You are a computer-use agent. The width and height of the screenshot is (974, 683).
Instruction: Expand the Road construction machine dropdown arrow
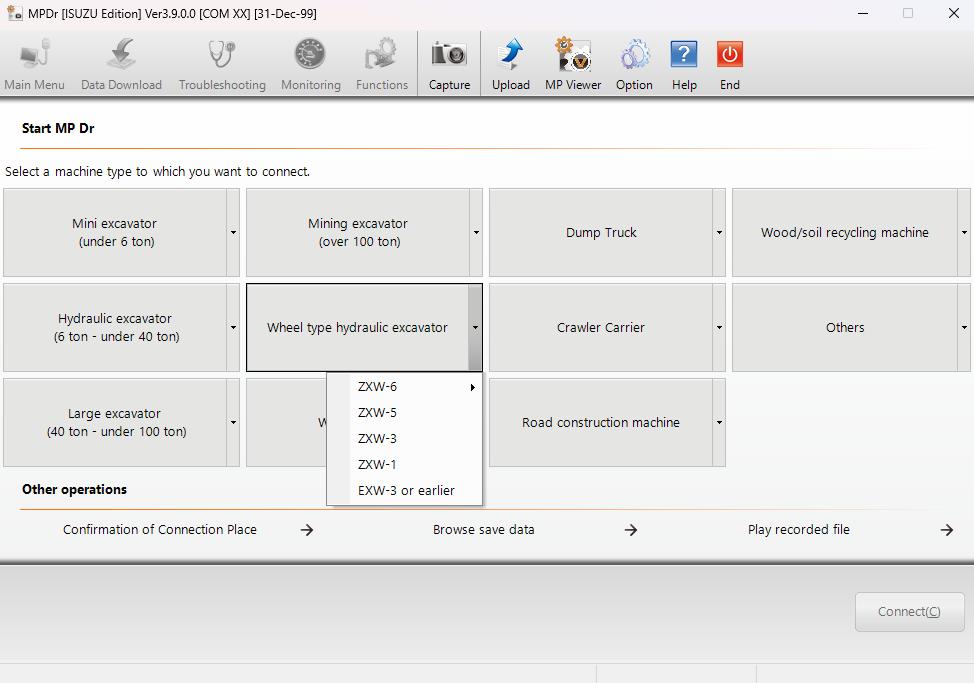pos(719,422)
